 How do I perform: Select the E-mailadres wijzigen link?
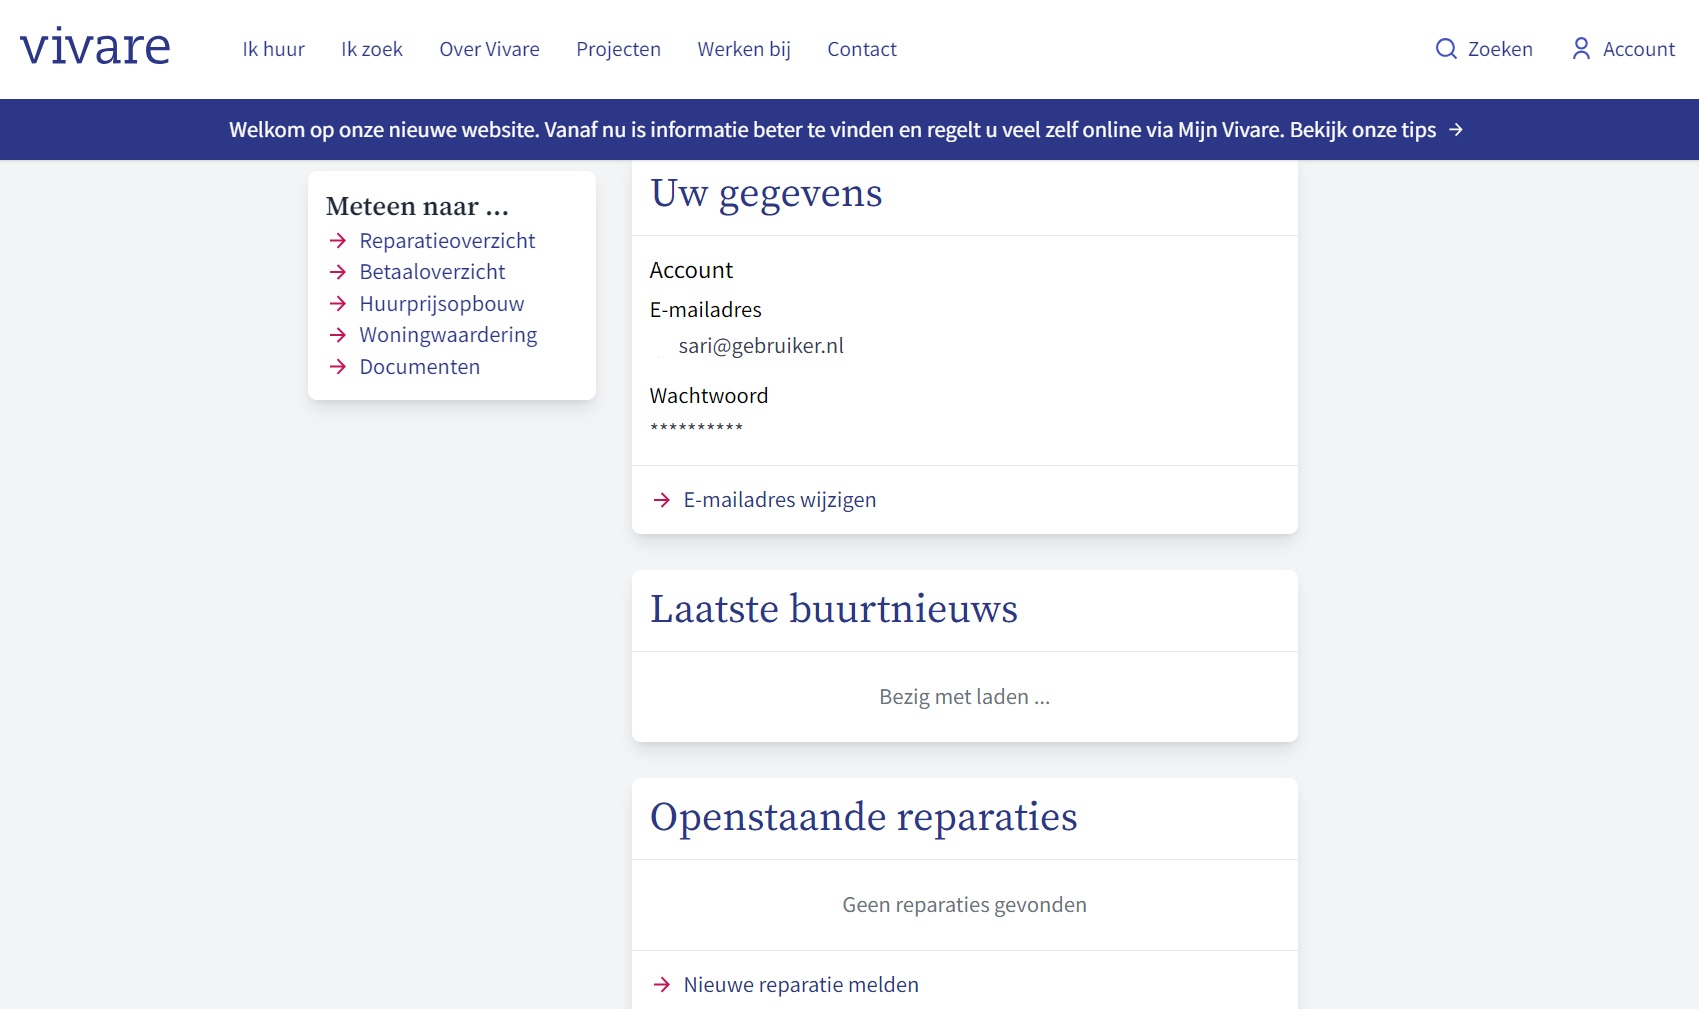pyautogui.click(x=779, y=500)
